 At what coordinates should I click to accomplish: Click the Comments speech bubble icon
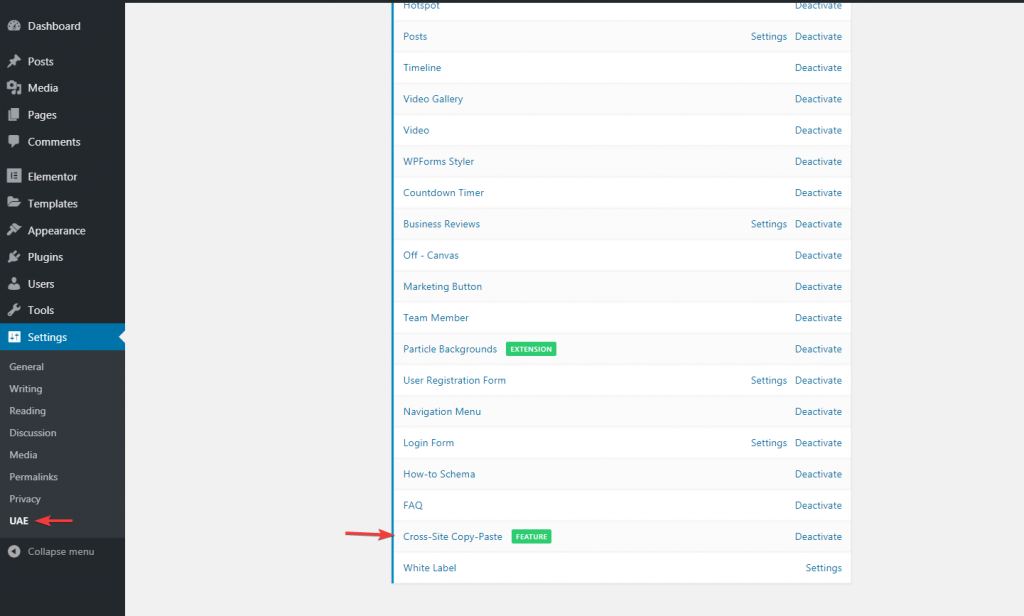(14, 142)
